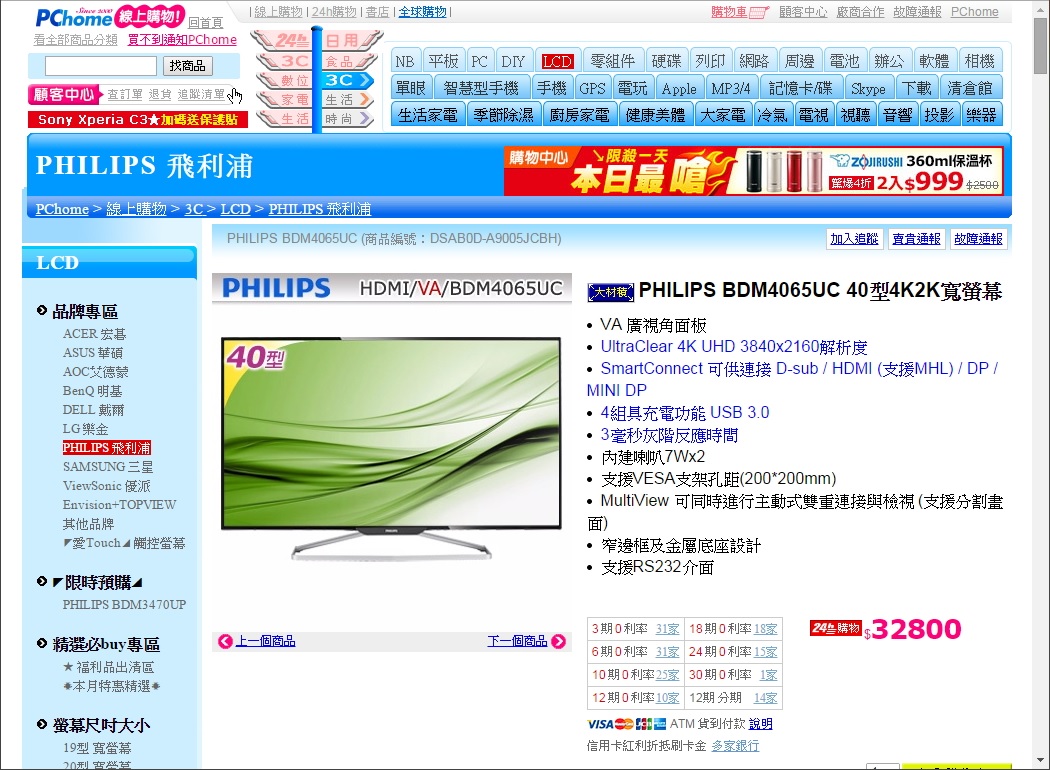Open the 全球購物 top link
Viewport: 1050px width, 770px height.
click(x=423, y=12)
